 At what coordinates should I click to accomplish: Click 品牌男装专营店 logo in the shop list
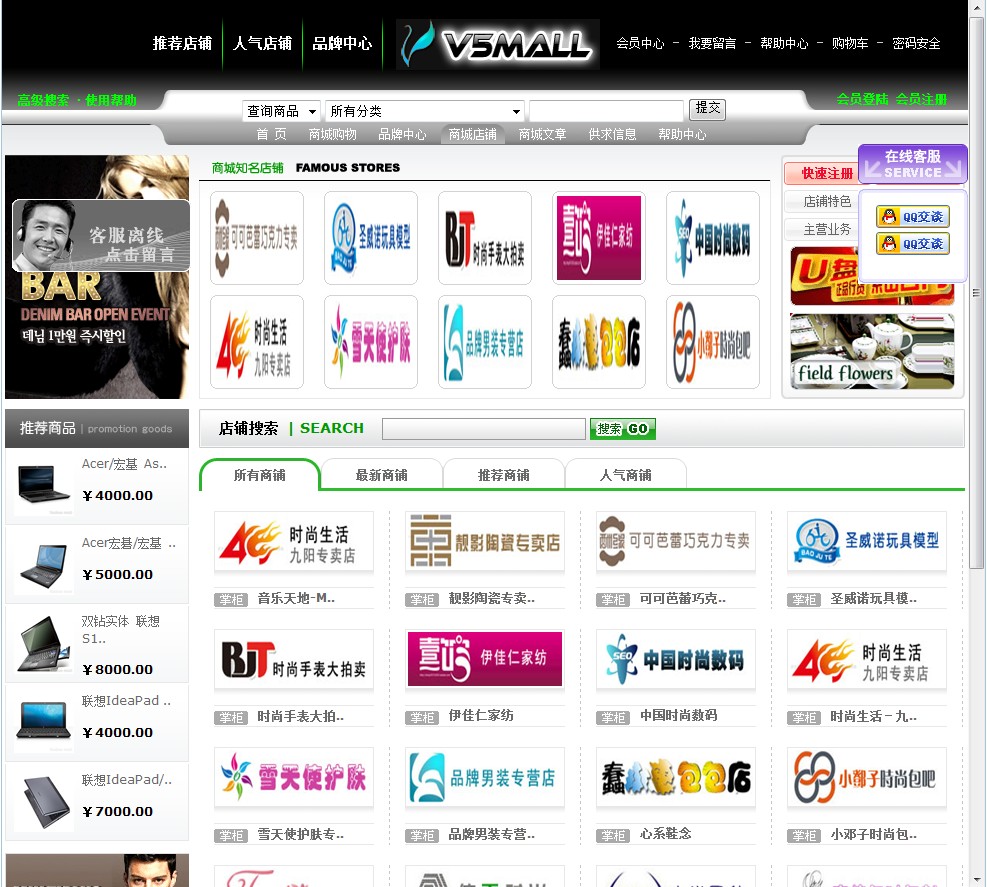485,777
